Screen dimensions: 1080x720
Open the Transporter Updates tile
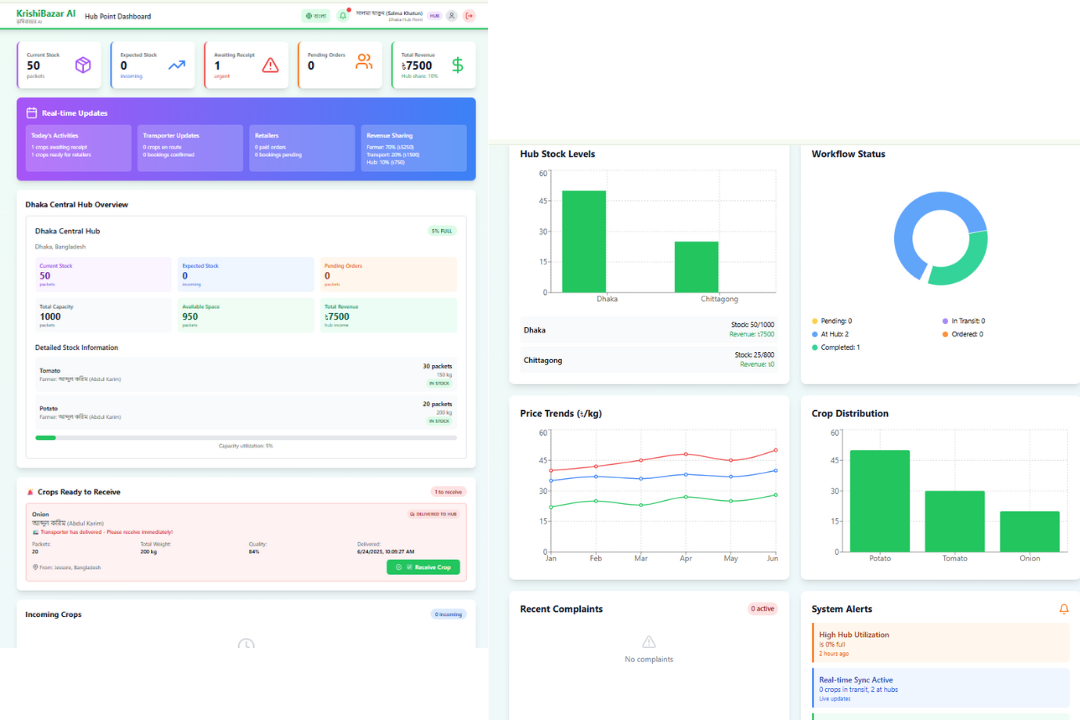190,147
